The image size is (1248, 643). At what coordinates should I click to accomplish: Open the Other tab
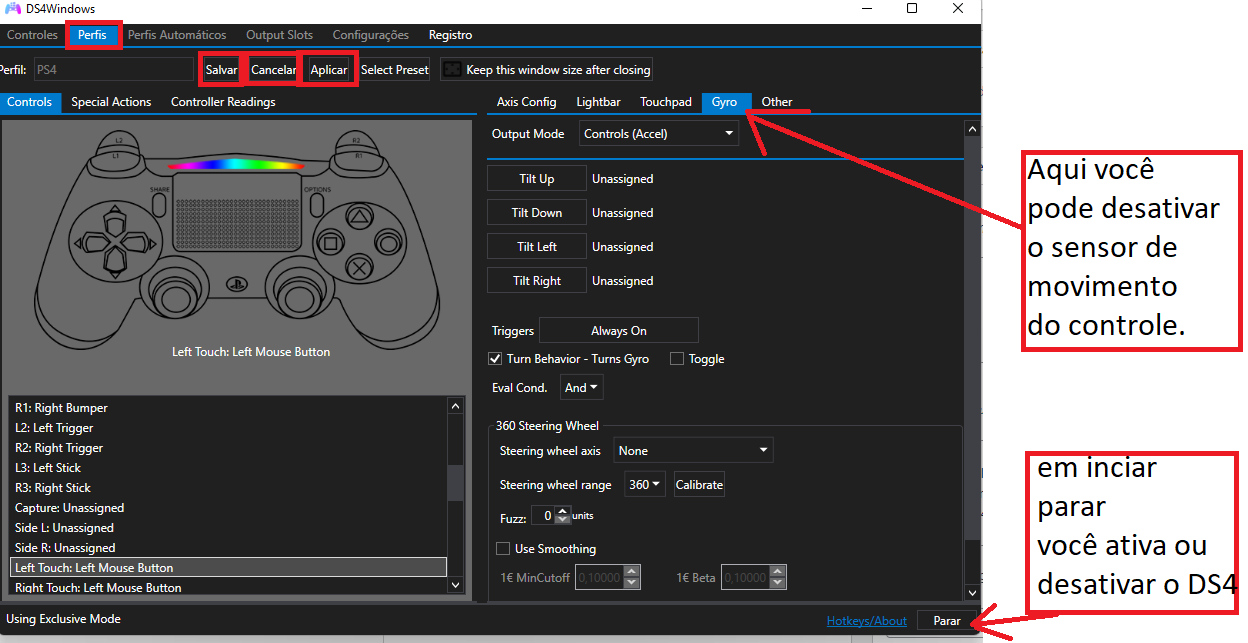pos(777,102)
